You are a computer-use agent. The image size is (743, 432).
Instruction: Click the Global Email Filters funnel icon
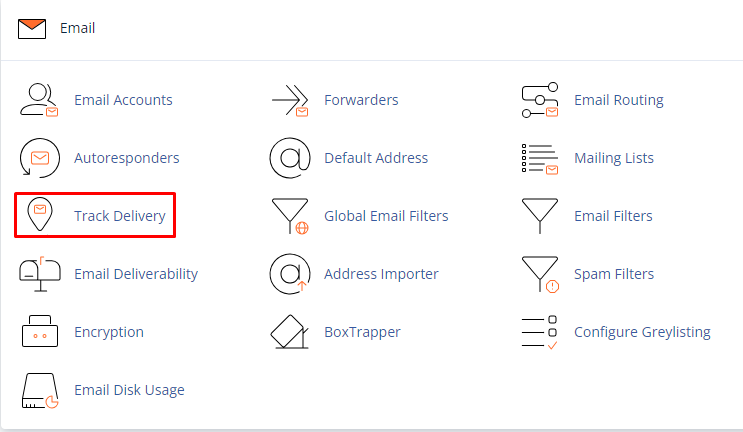coord(290,216)
